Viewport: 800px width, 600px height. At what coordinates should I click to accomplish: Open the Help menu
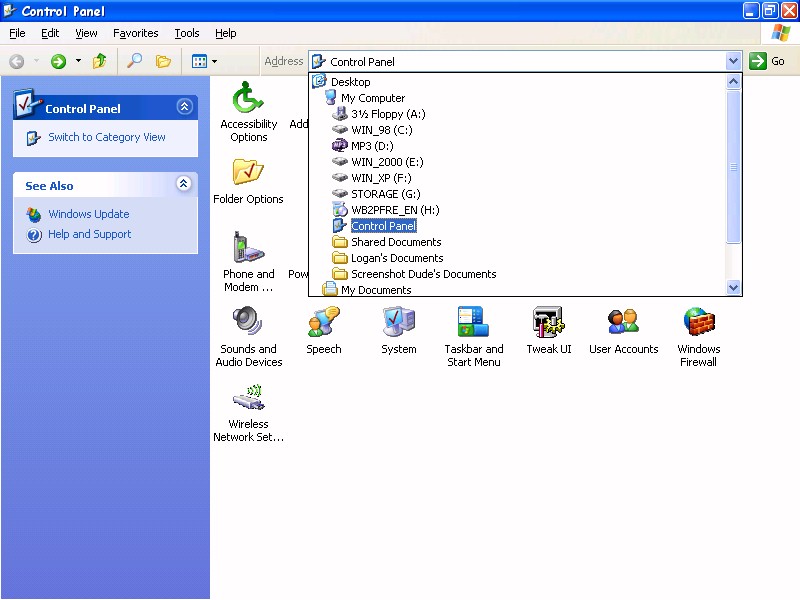tap(226, 34)
